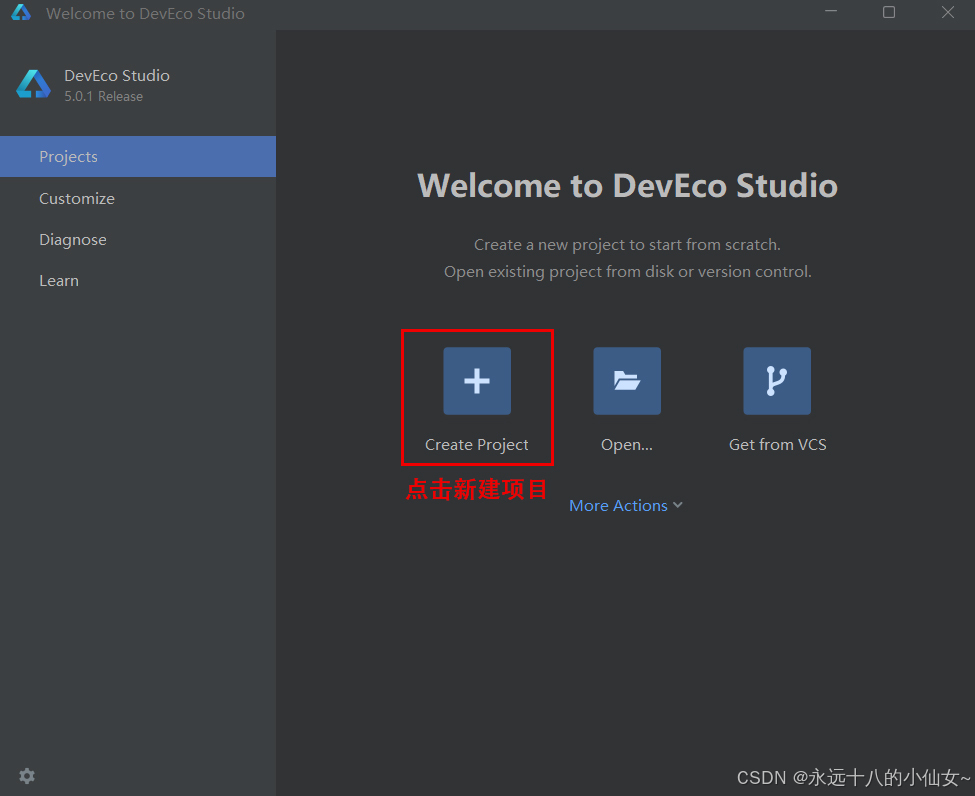Switch to the Customize tab
The height and width of the screenshot is (796, 975).
tap(138, 198)
